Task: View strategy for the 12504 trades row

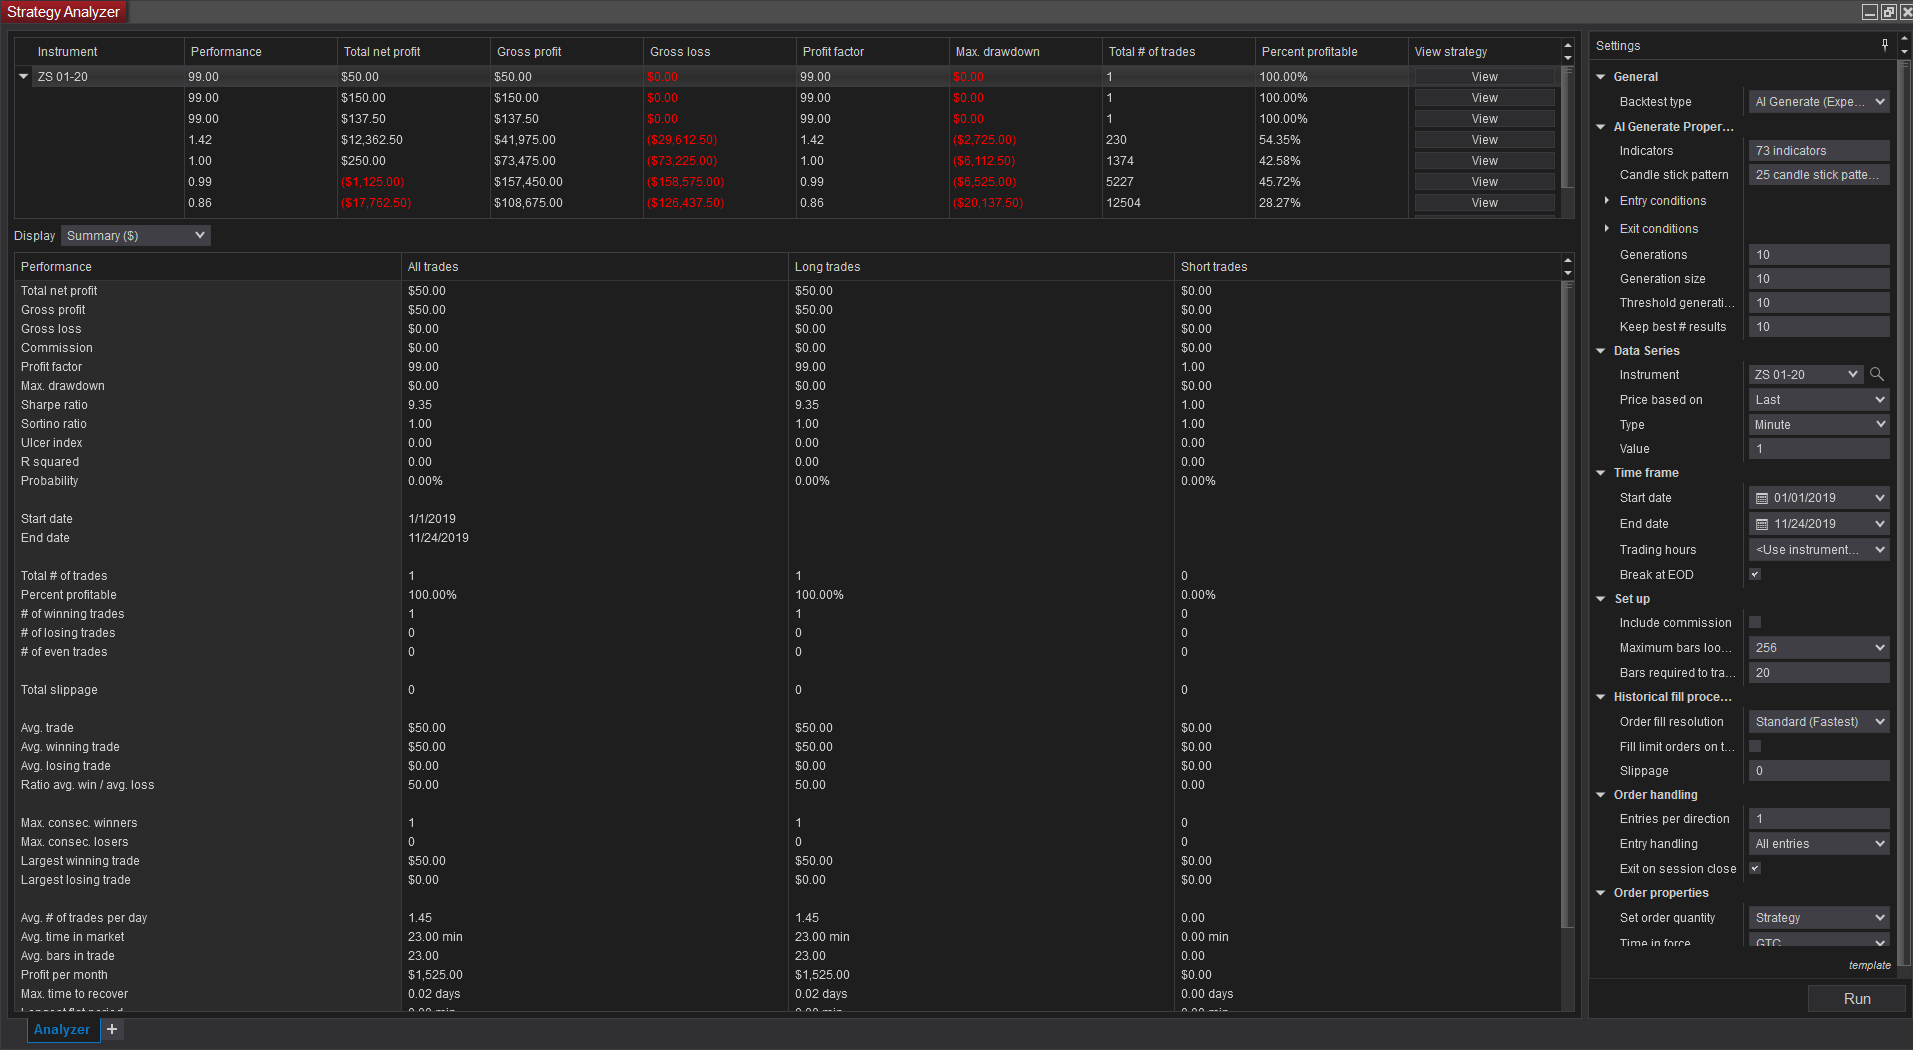Action: pyautogui.click(x=1485, y=203)
